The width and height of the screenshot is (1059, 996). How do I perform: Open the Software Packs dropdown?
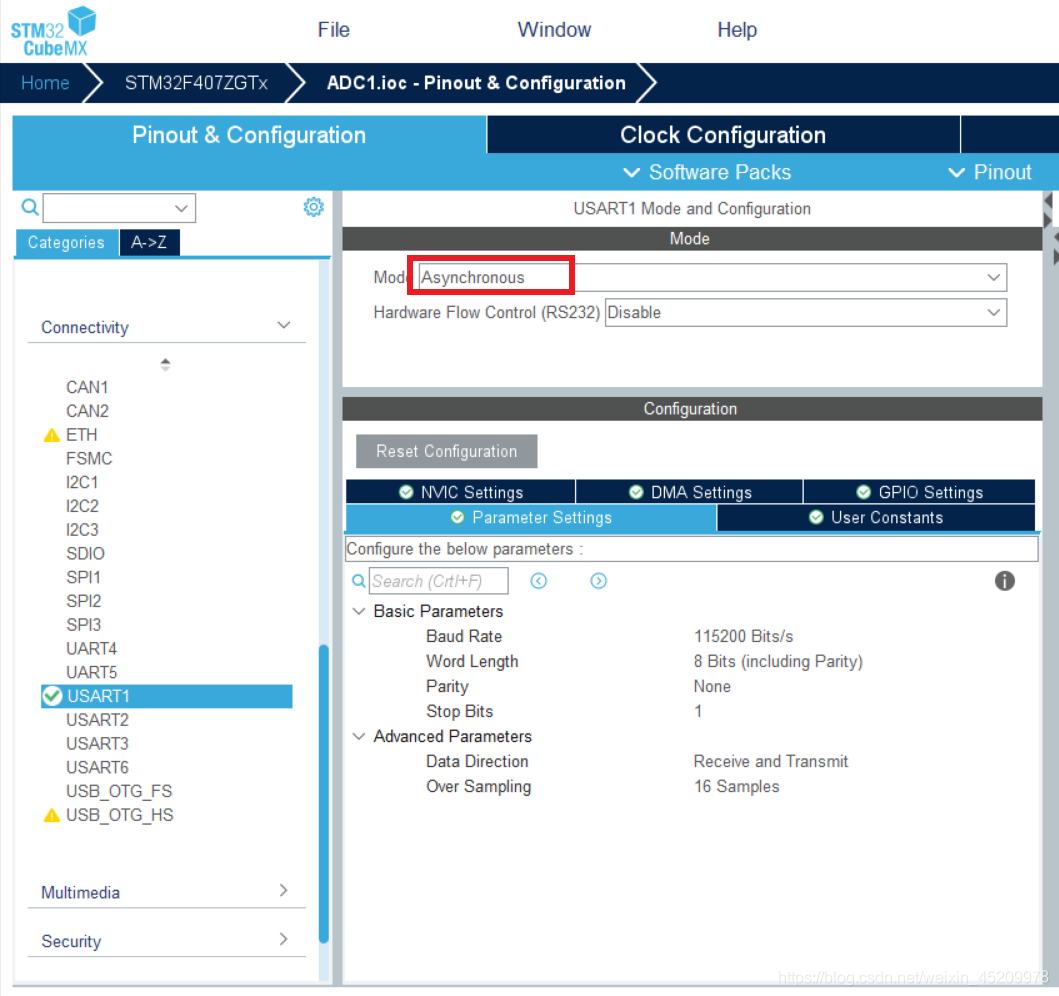click(706, 172)
